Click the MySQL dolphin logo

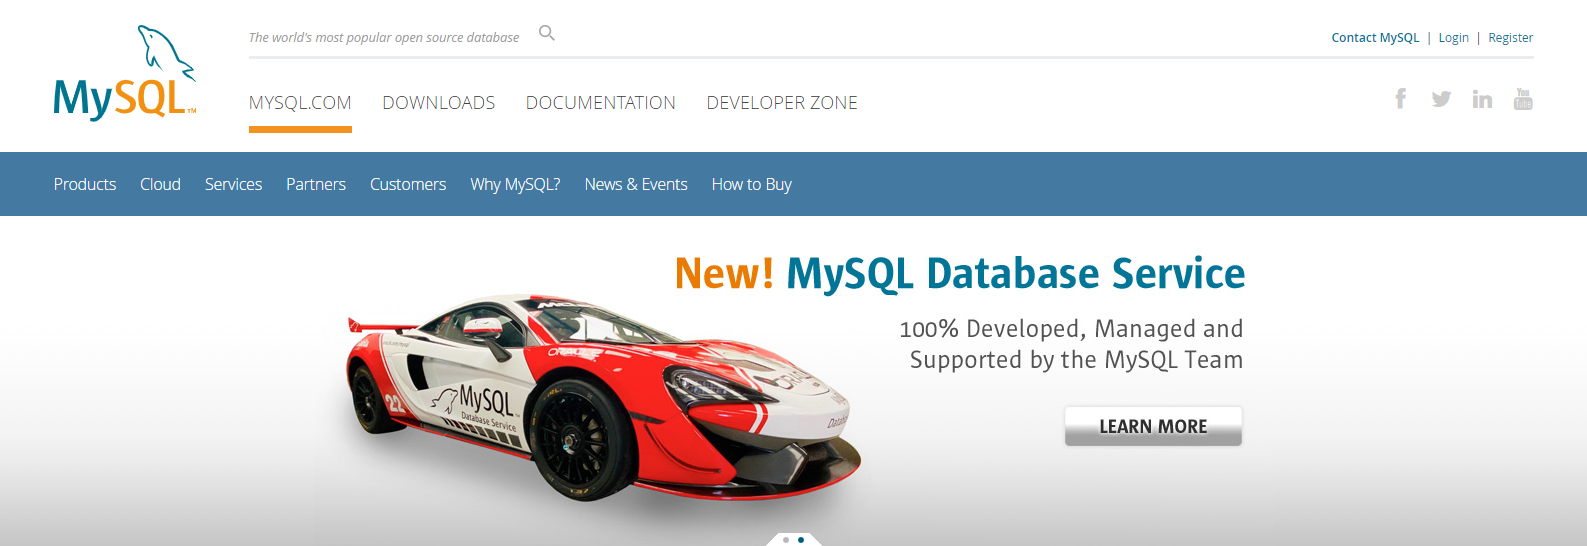125,73
